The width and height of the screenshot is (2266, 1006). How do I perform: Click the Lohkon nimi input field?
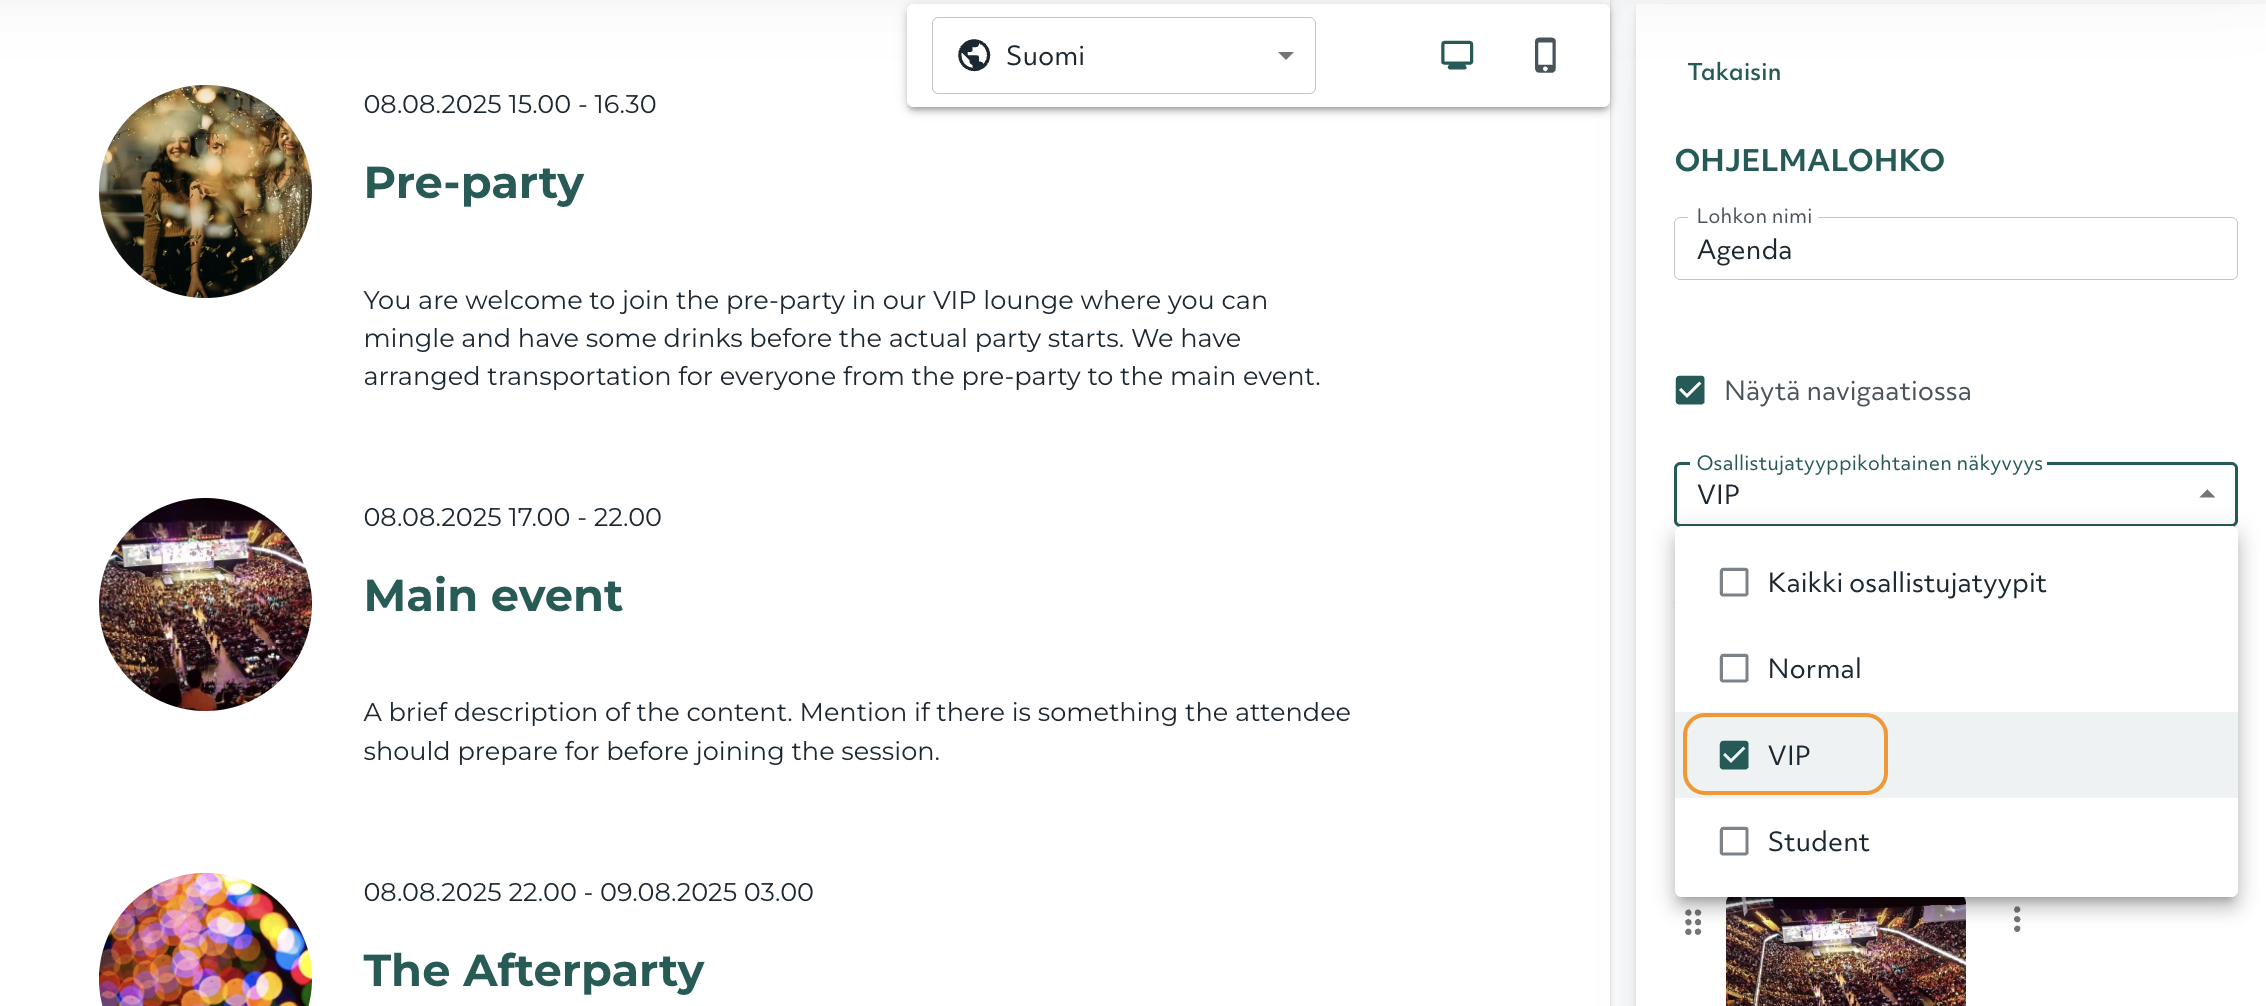pos(1955,250)
